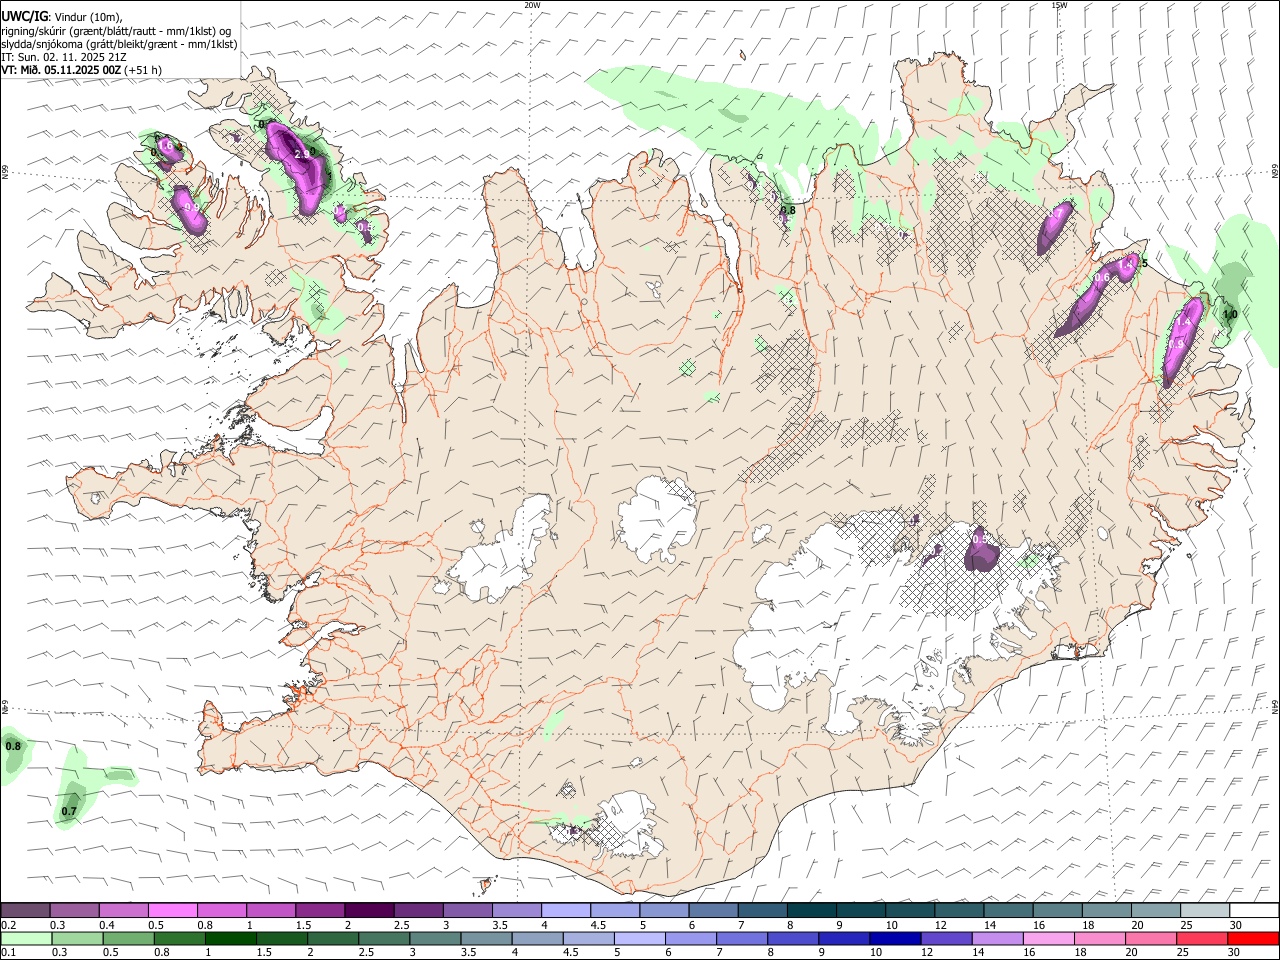The height and width of the screenshot is (960, 1280).
Task: Click the '18' label under upper legend row
Action: pos(1088,925)
